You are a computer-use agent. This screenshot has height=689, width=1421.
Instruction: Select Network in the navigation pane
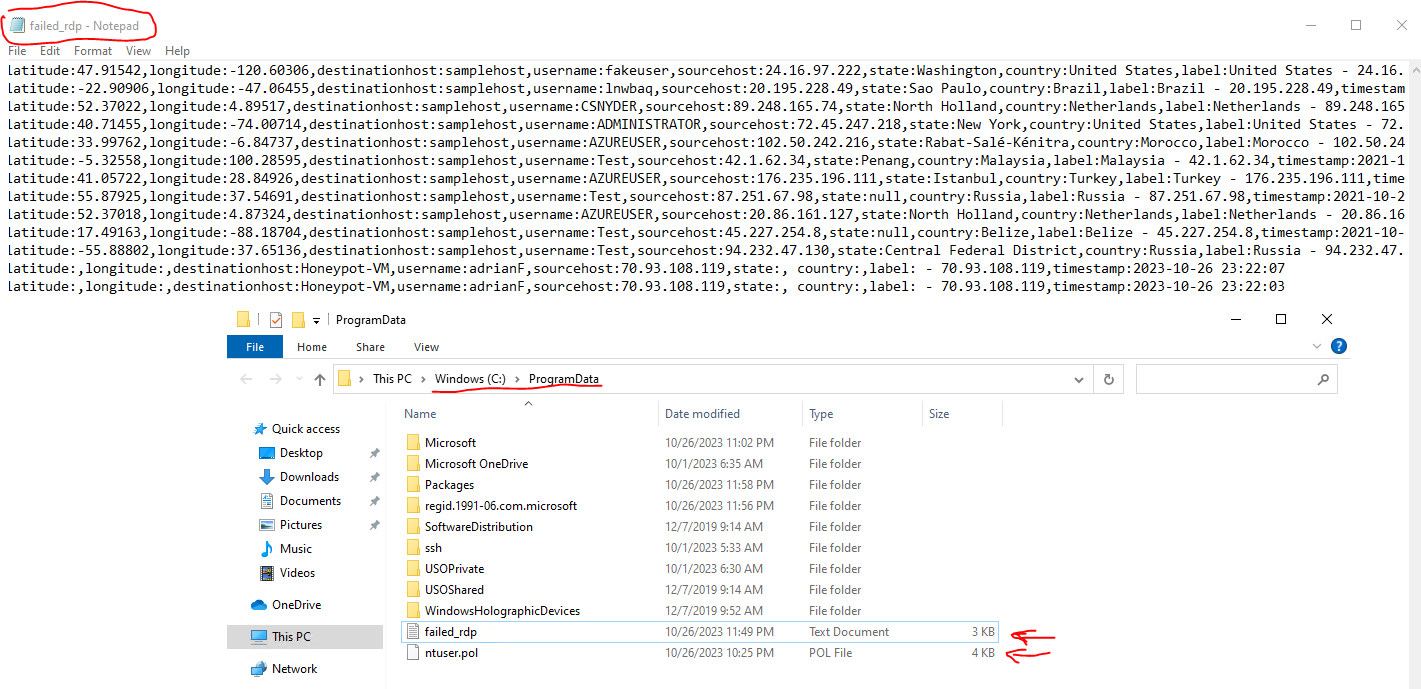coord(294,669)
